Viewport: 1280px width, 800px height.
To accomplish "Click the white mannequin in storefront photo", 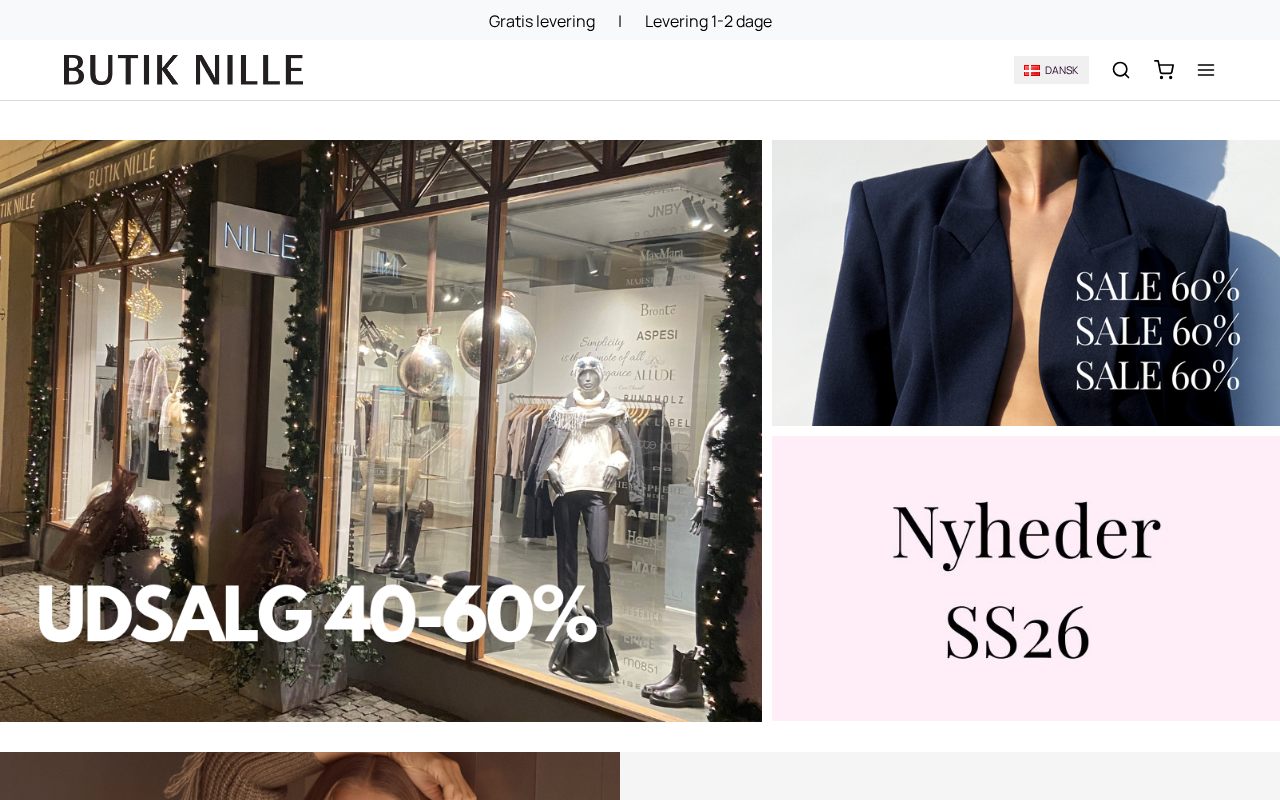I will tap(589, 470).
